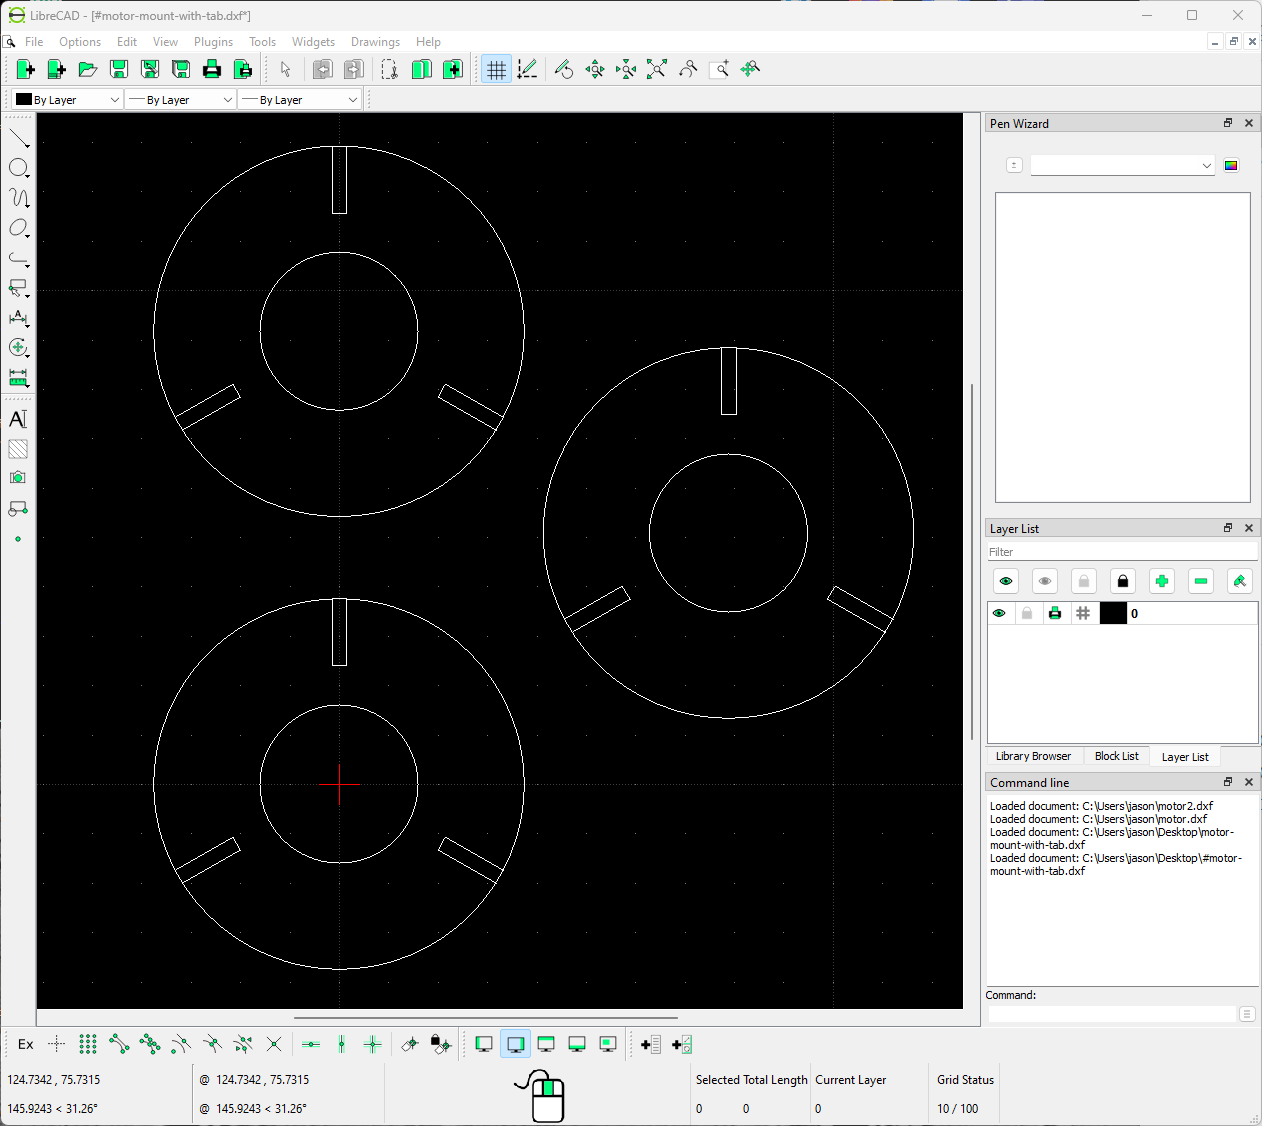Screen dimensions: 1262x1126
Task: Open the Plugins menu
Action: (213, 42)
